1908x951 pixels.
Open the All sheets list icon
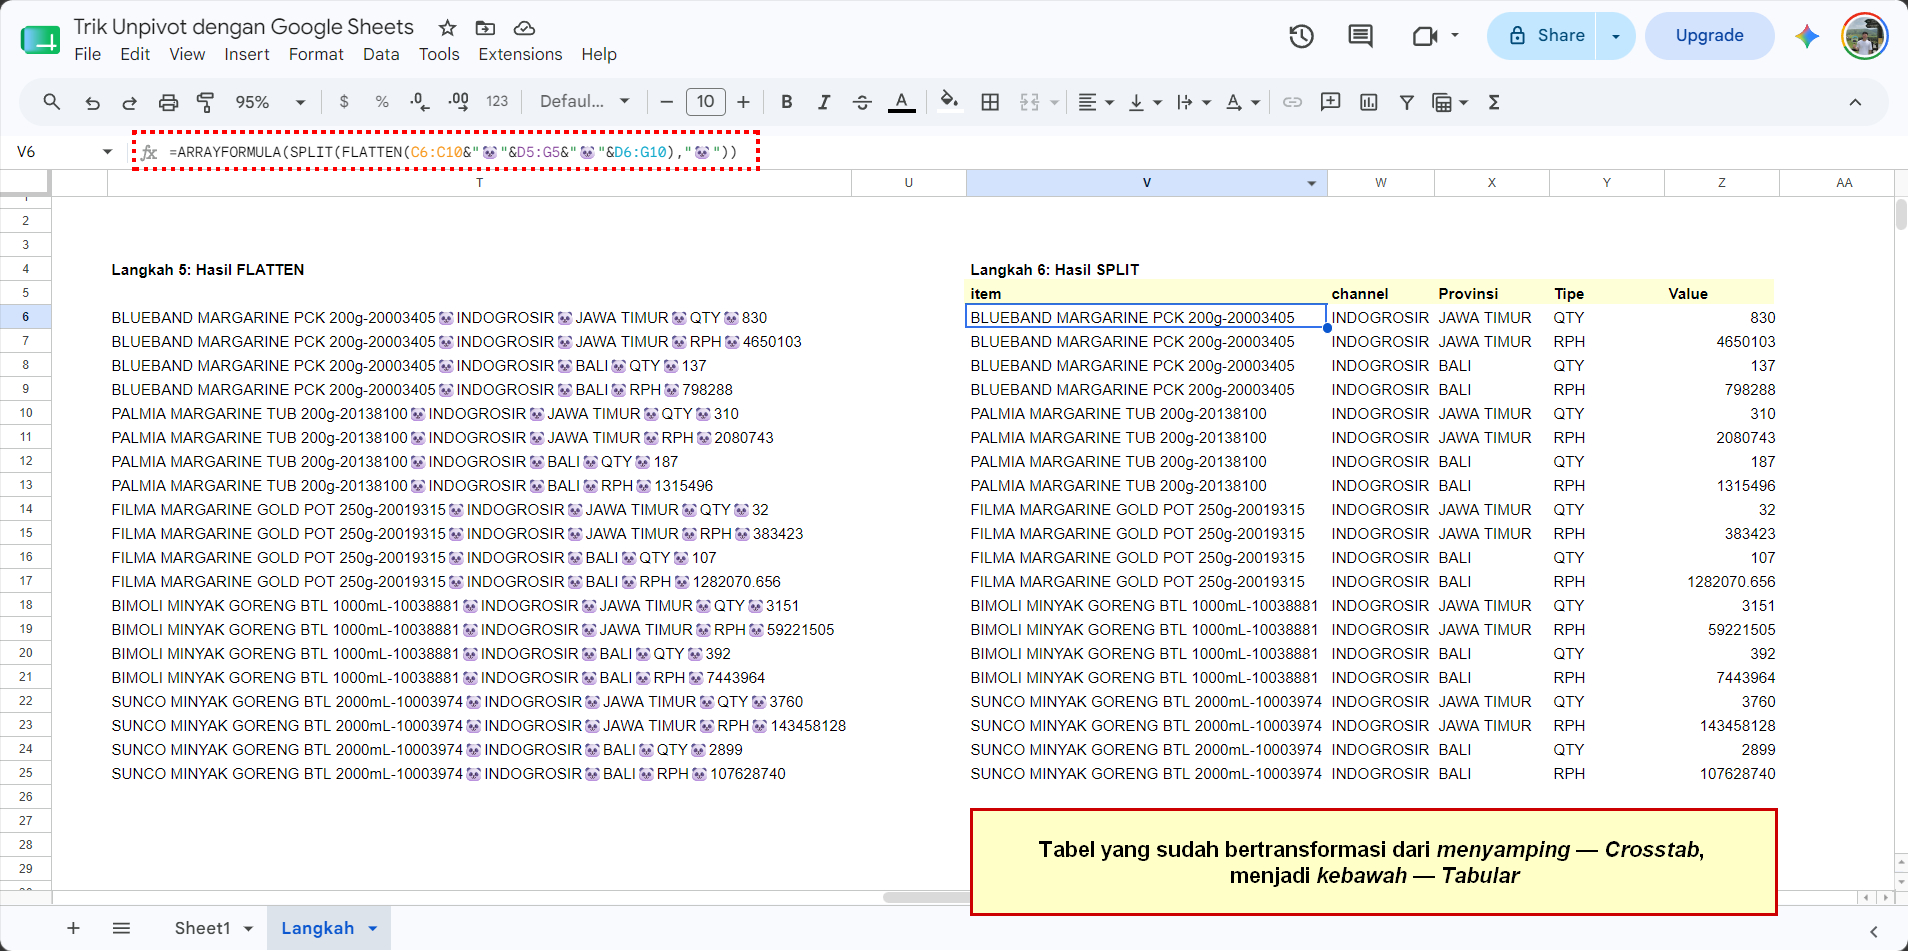click(121, 928)
